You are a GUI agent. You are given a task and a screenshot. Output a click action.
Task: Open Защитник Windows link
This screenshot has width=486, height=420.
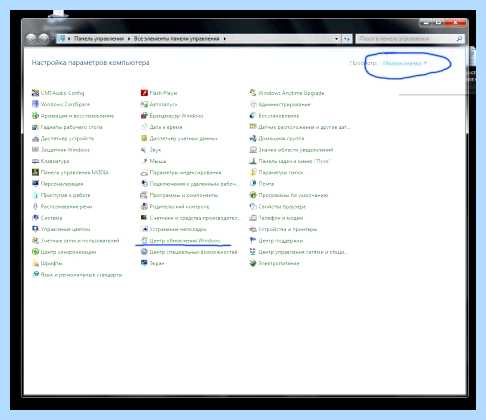coord(65,150)
